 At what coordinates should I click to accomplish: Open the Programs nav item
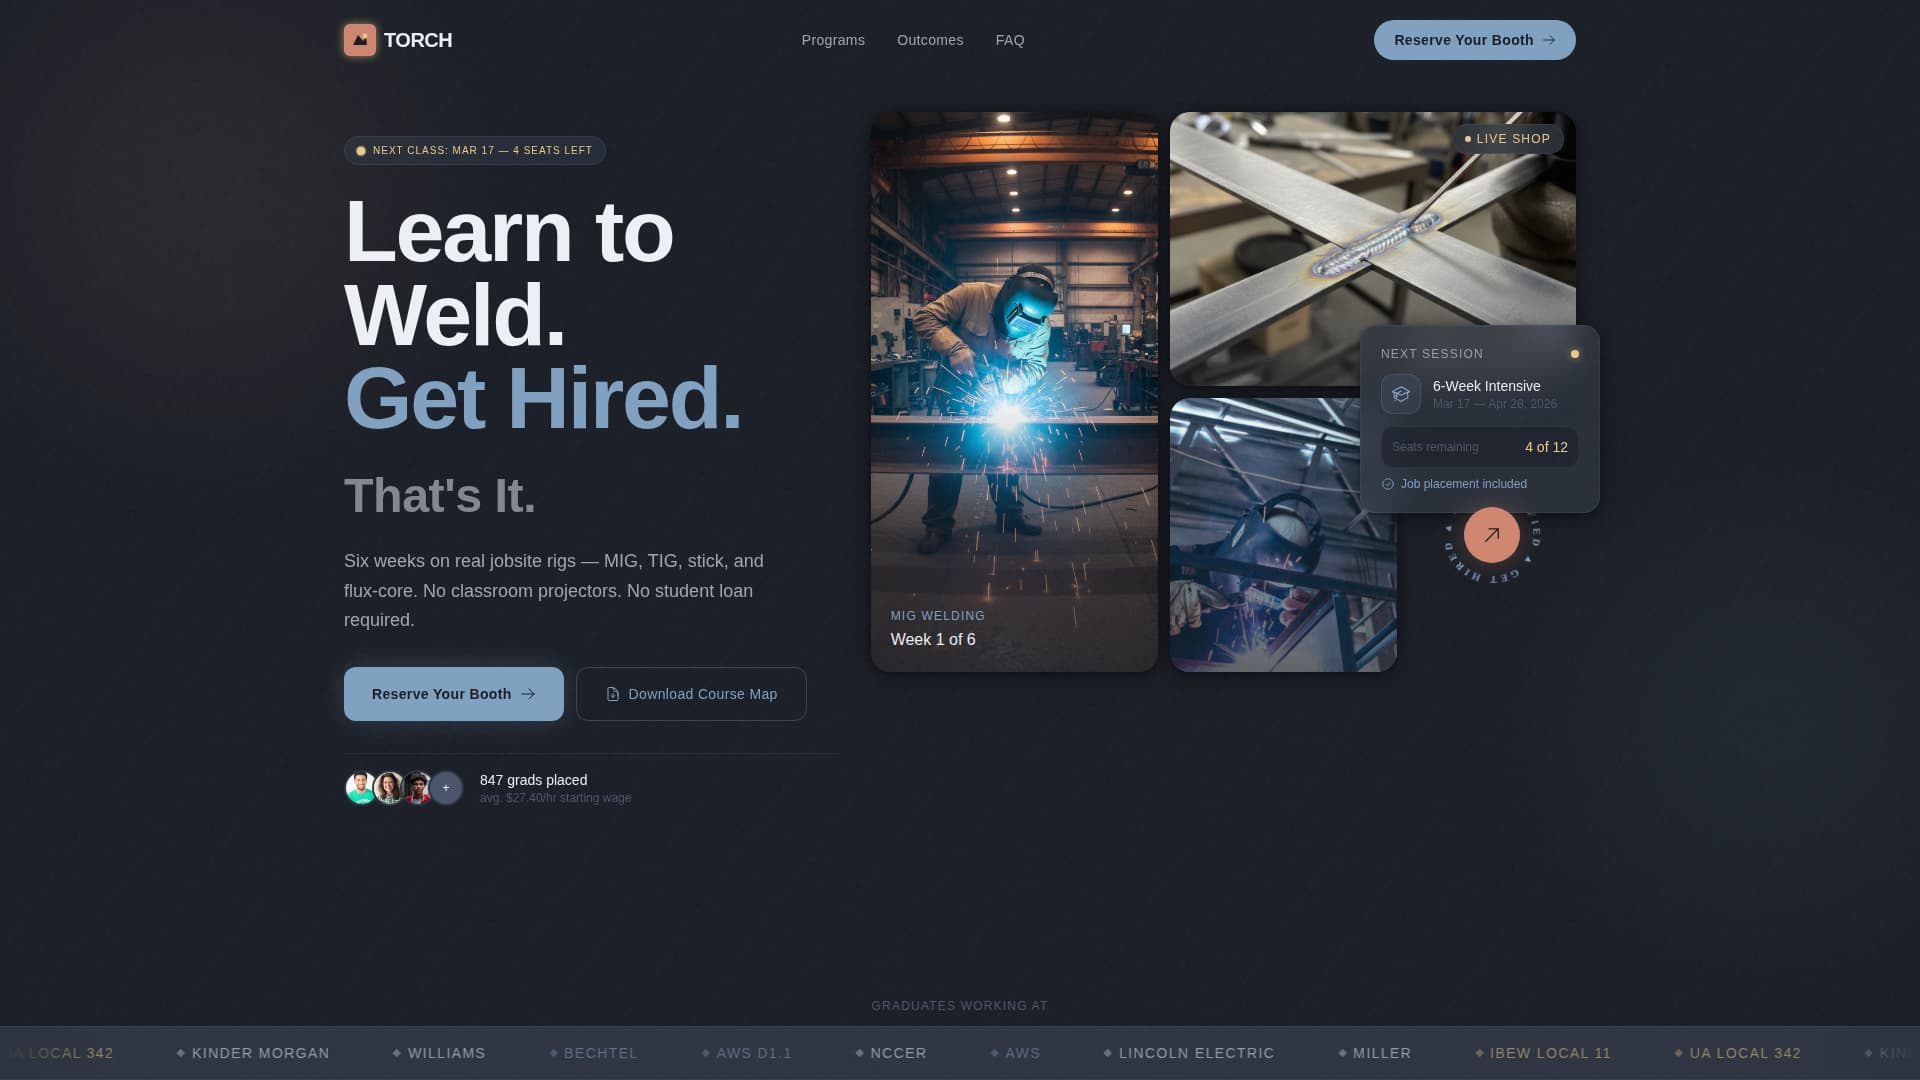click(x=832, y=40)
